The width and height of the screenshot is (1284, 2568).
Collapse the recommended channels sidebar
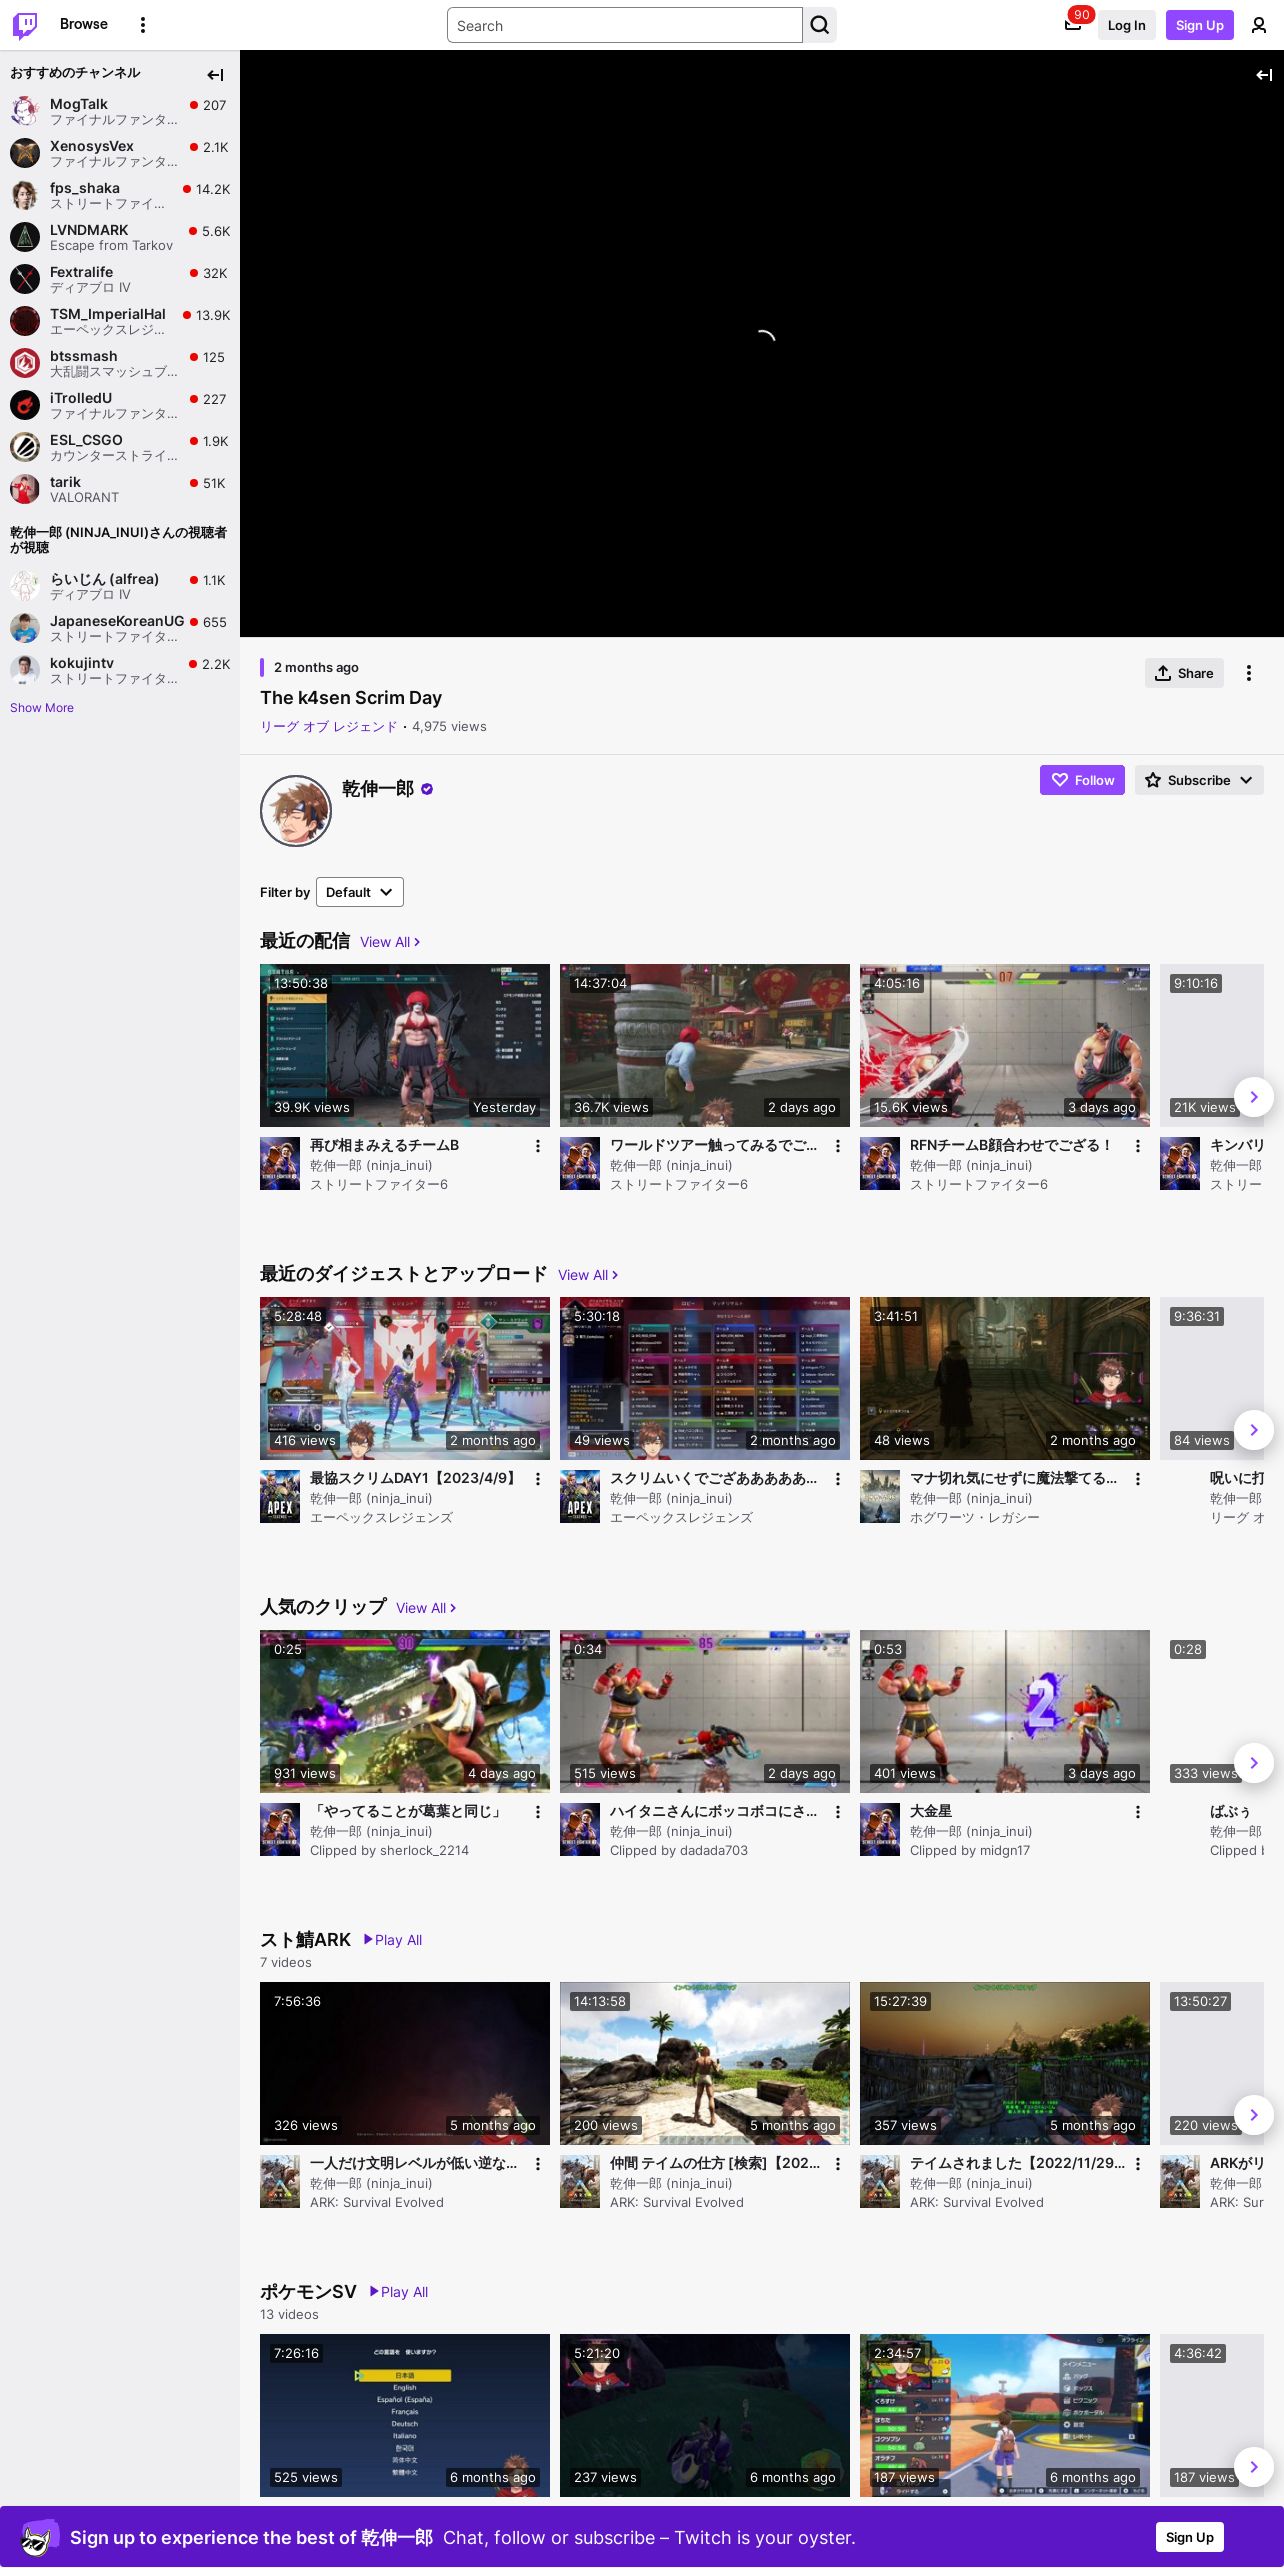coord(215,75)
